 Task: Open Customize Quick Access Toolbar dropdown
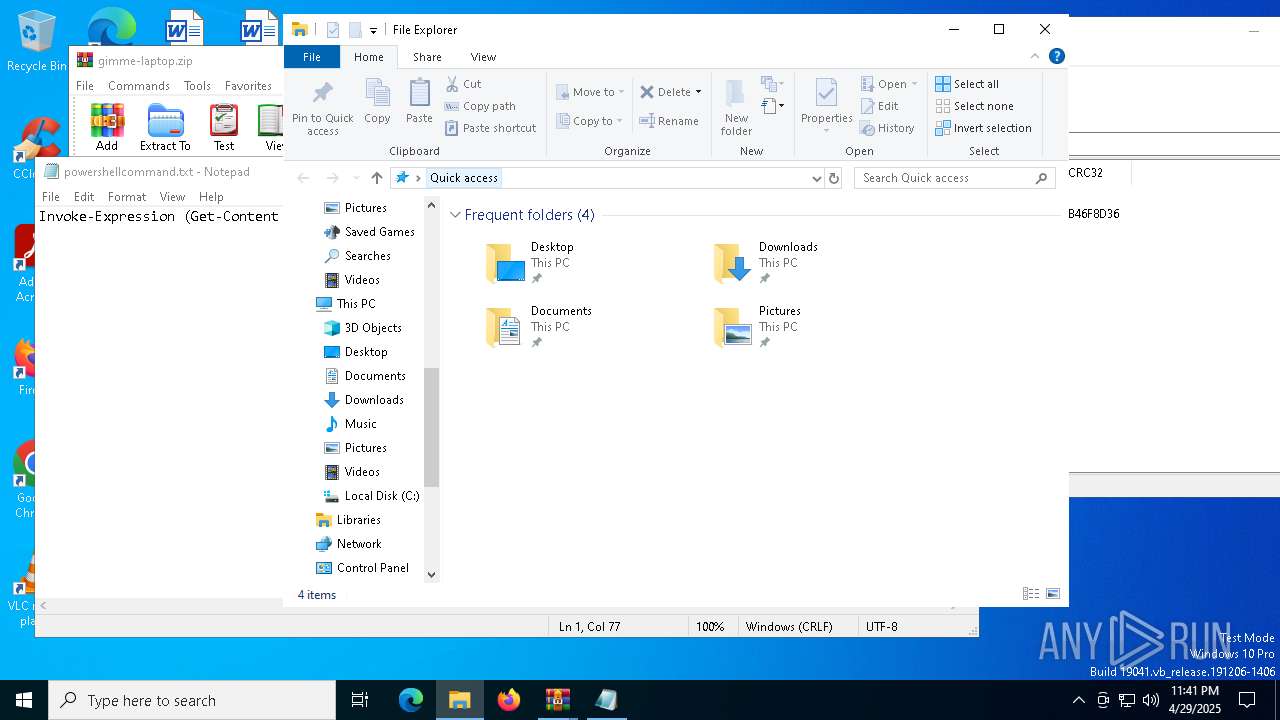coord(373,30)
